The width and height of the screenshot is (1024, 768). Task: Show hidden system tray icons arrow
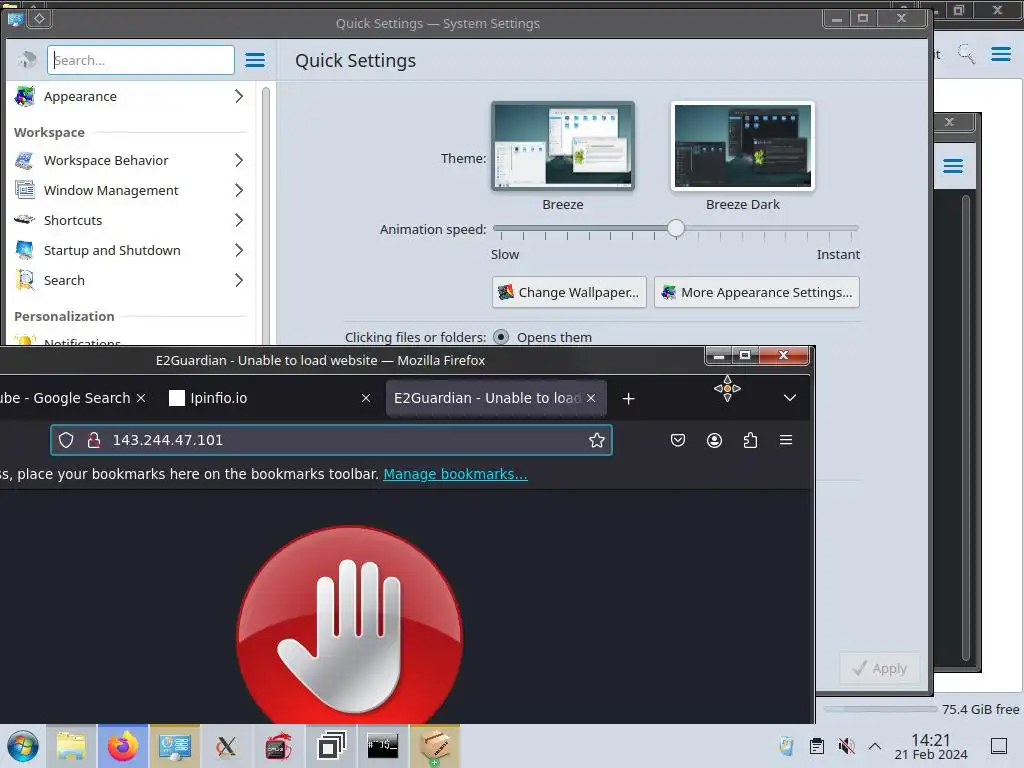click(875, 746)
